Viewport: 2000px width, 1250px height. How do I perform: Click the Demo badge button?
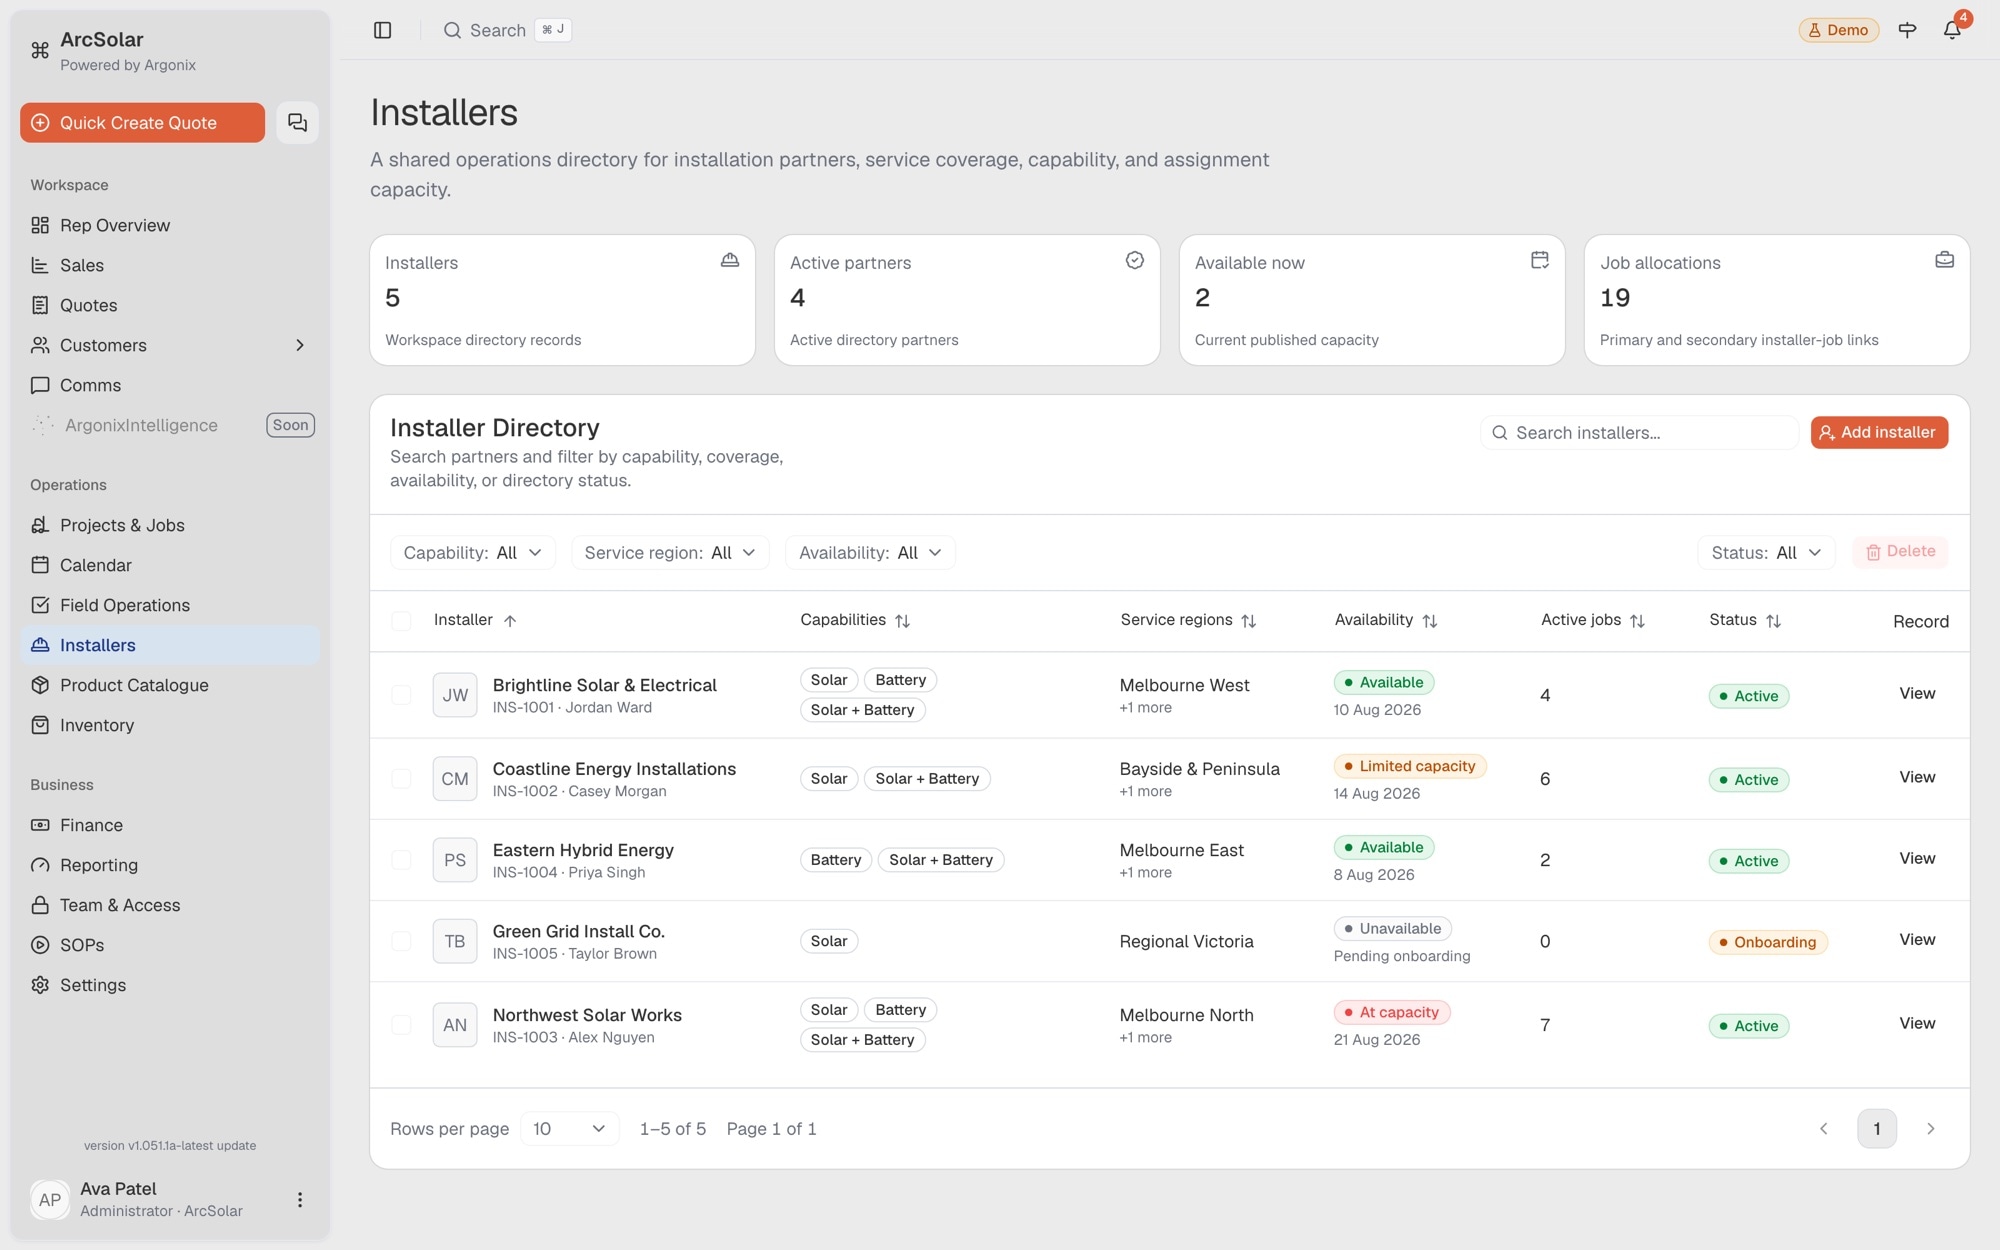[x=1838, y=30]
